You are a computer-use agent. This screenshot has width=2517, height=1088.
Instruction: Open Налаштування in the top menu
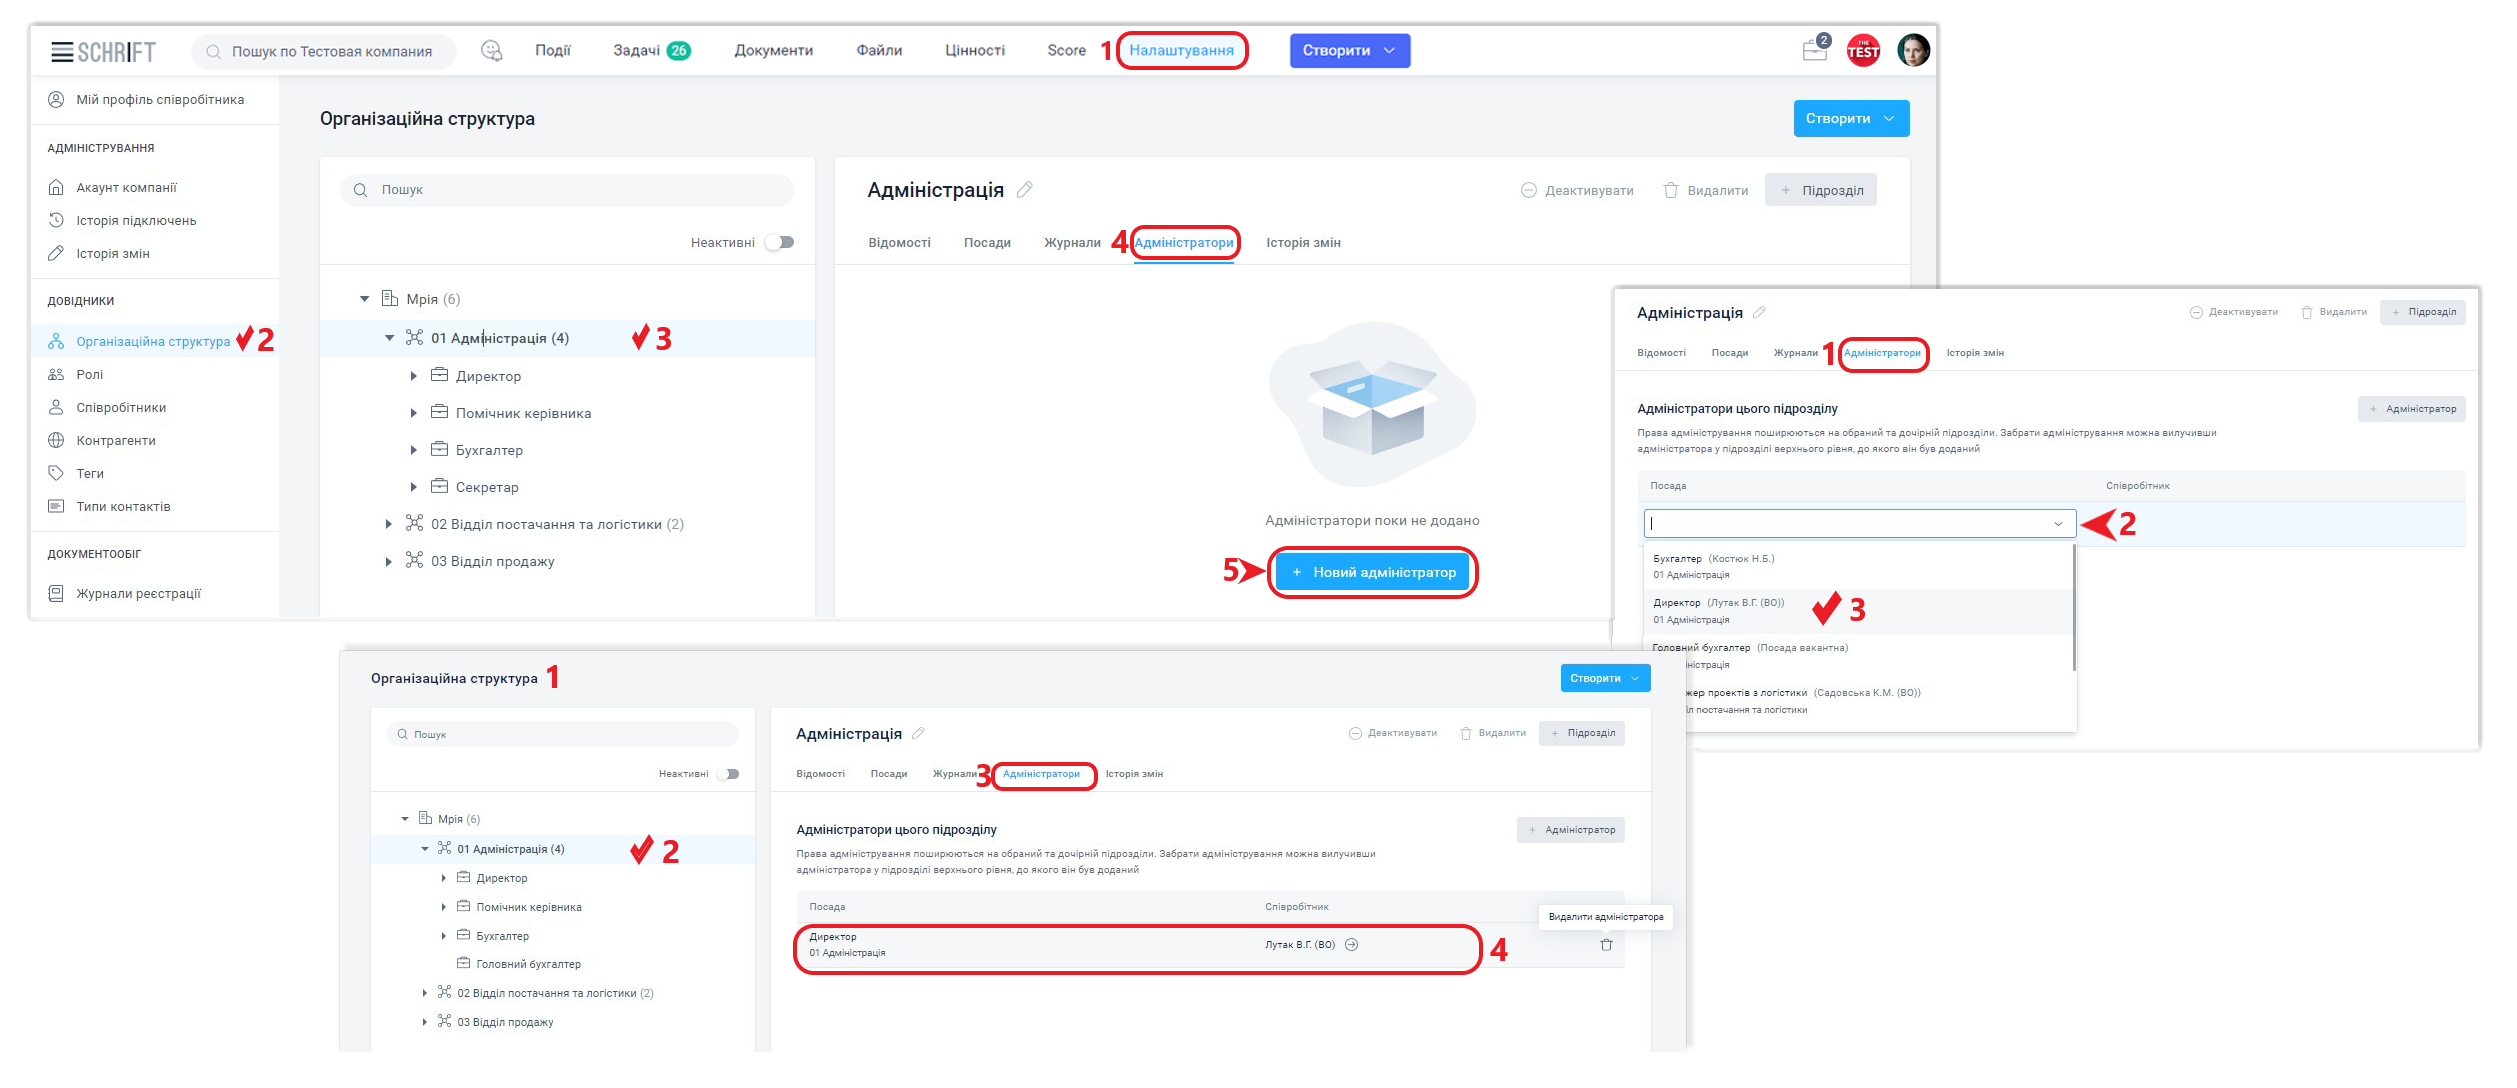coord(1181,51)
